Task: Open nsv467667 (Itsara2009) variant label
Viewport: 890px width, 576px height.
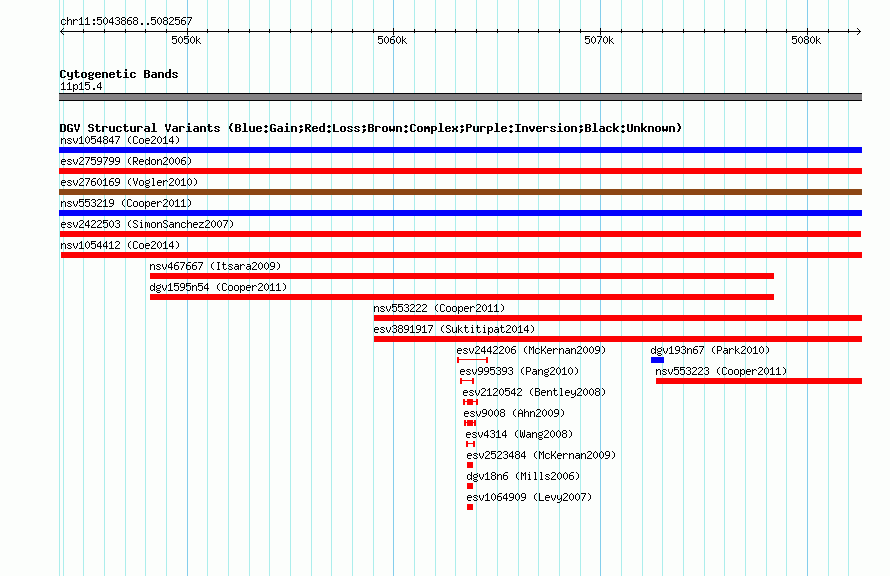Action: tap(215, 266)
